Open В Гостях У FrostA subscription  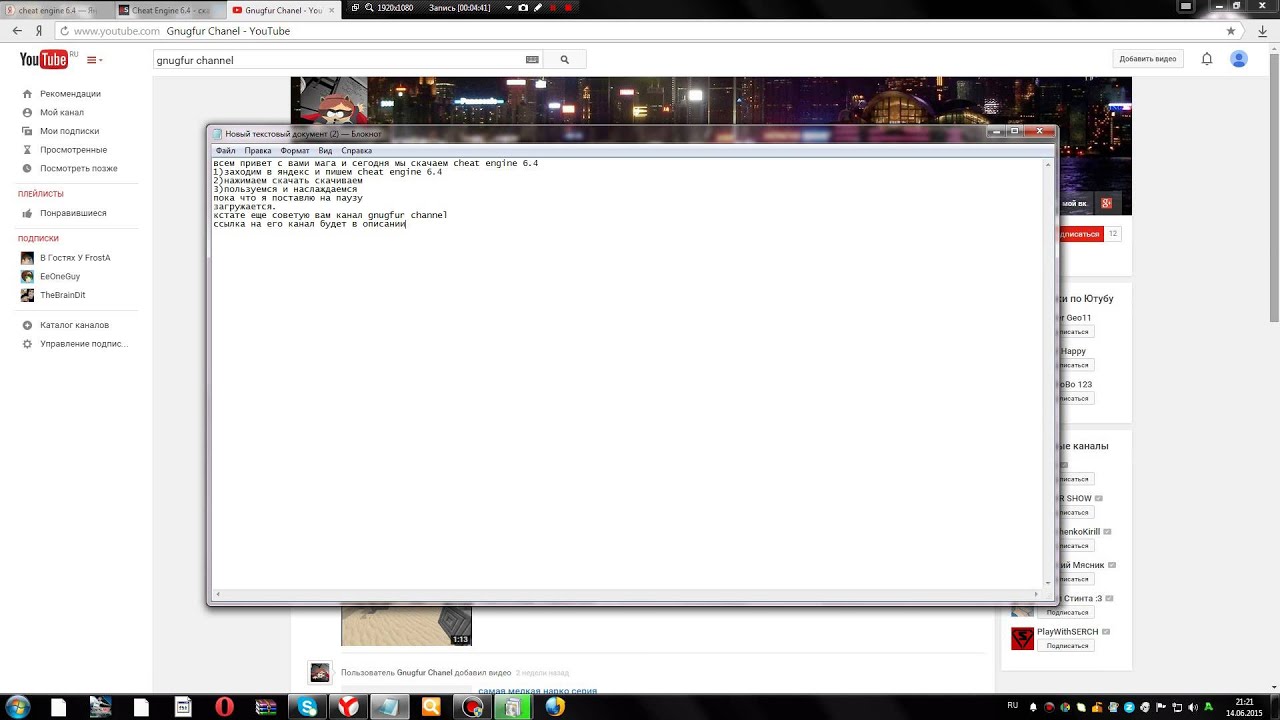(x=75, y=258)
